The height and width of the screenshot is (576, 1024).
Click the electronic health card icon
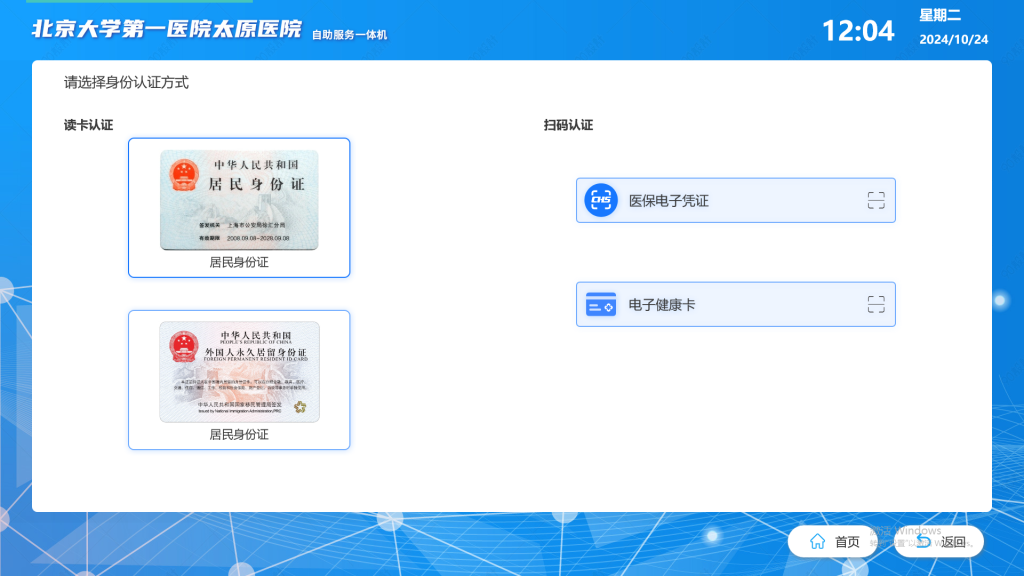[601, 304]
